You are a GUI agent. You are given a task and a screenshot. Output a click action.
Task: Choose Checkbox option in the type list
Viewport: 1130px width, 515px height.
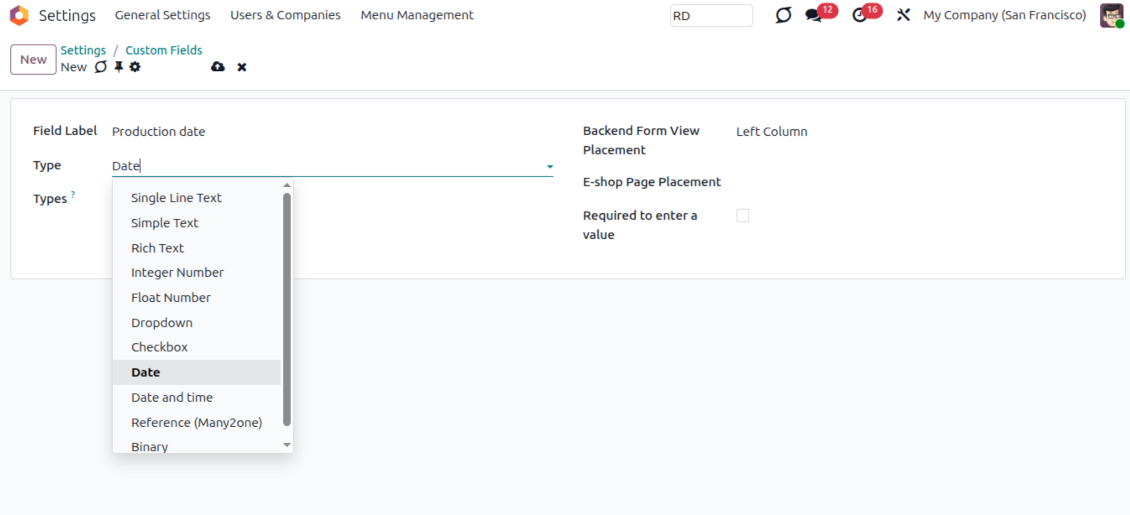pyautogui.click(x=159, y=347)
